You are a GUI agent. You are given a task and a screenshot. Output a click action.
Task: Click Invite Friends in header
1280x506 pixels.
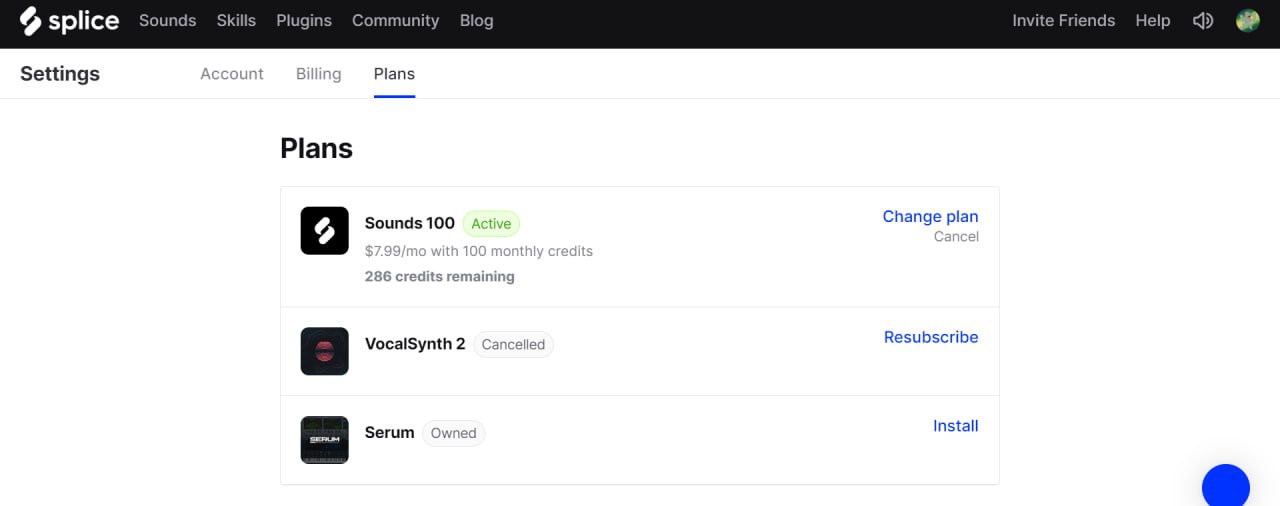(1063, 20)
